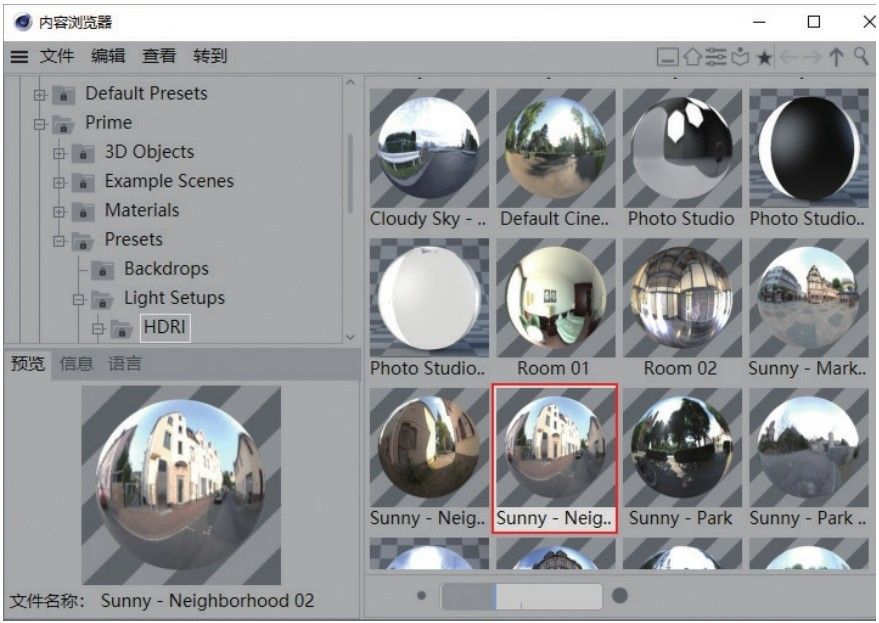Viewport: 879px width, 623px height.
Task: Click the tree panel scroll-up arrow
Action: click(x=351, y=83)
